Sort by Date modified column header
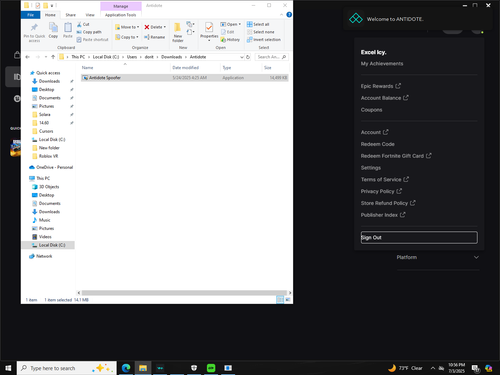The height and width of the screenshot is (375, 500). coord(186,68)
